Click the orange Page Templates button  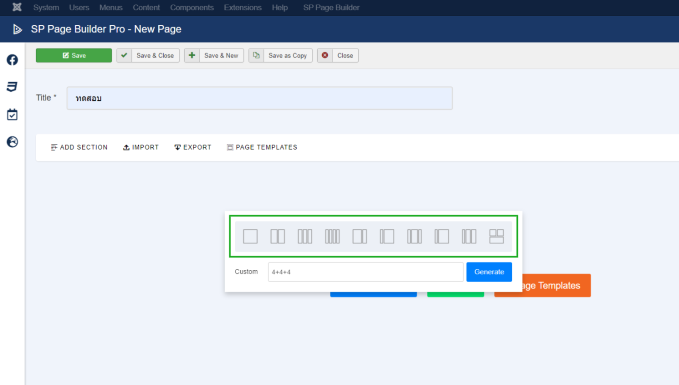click(x=556, y=285)
